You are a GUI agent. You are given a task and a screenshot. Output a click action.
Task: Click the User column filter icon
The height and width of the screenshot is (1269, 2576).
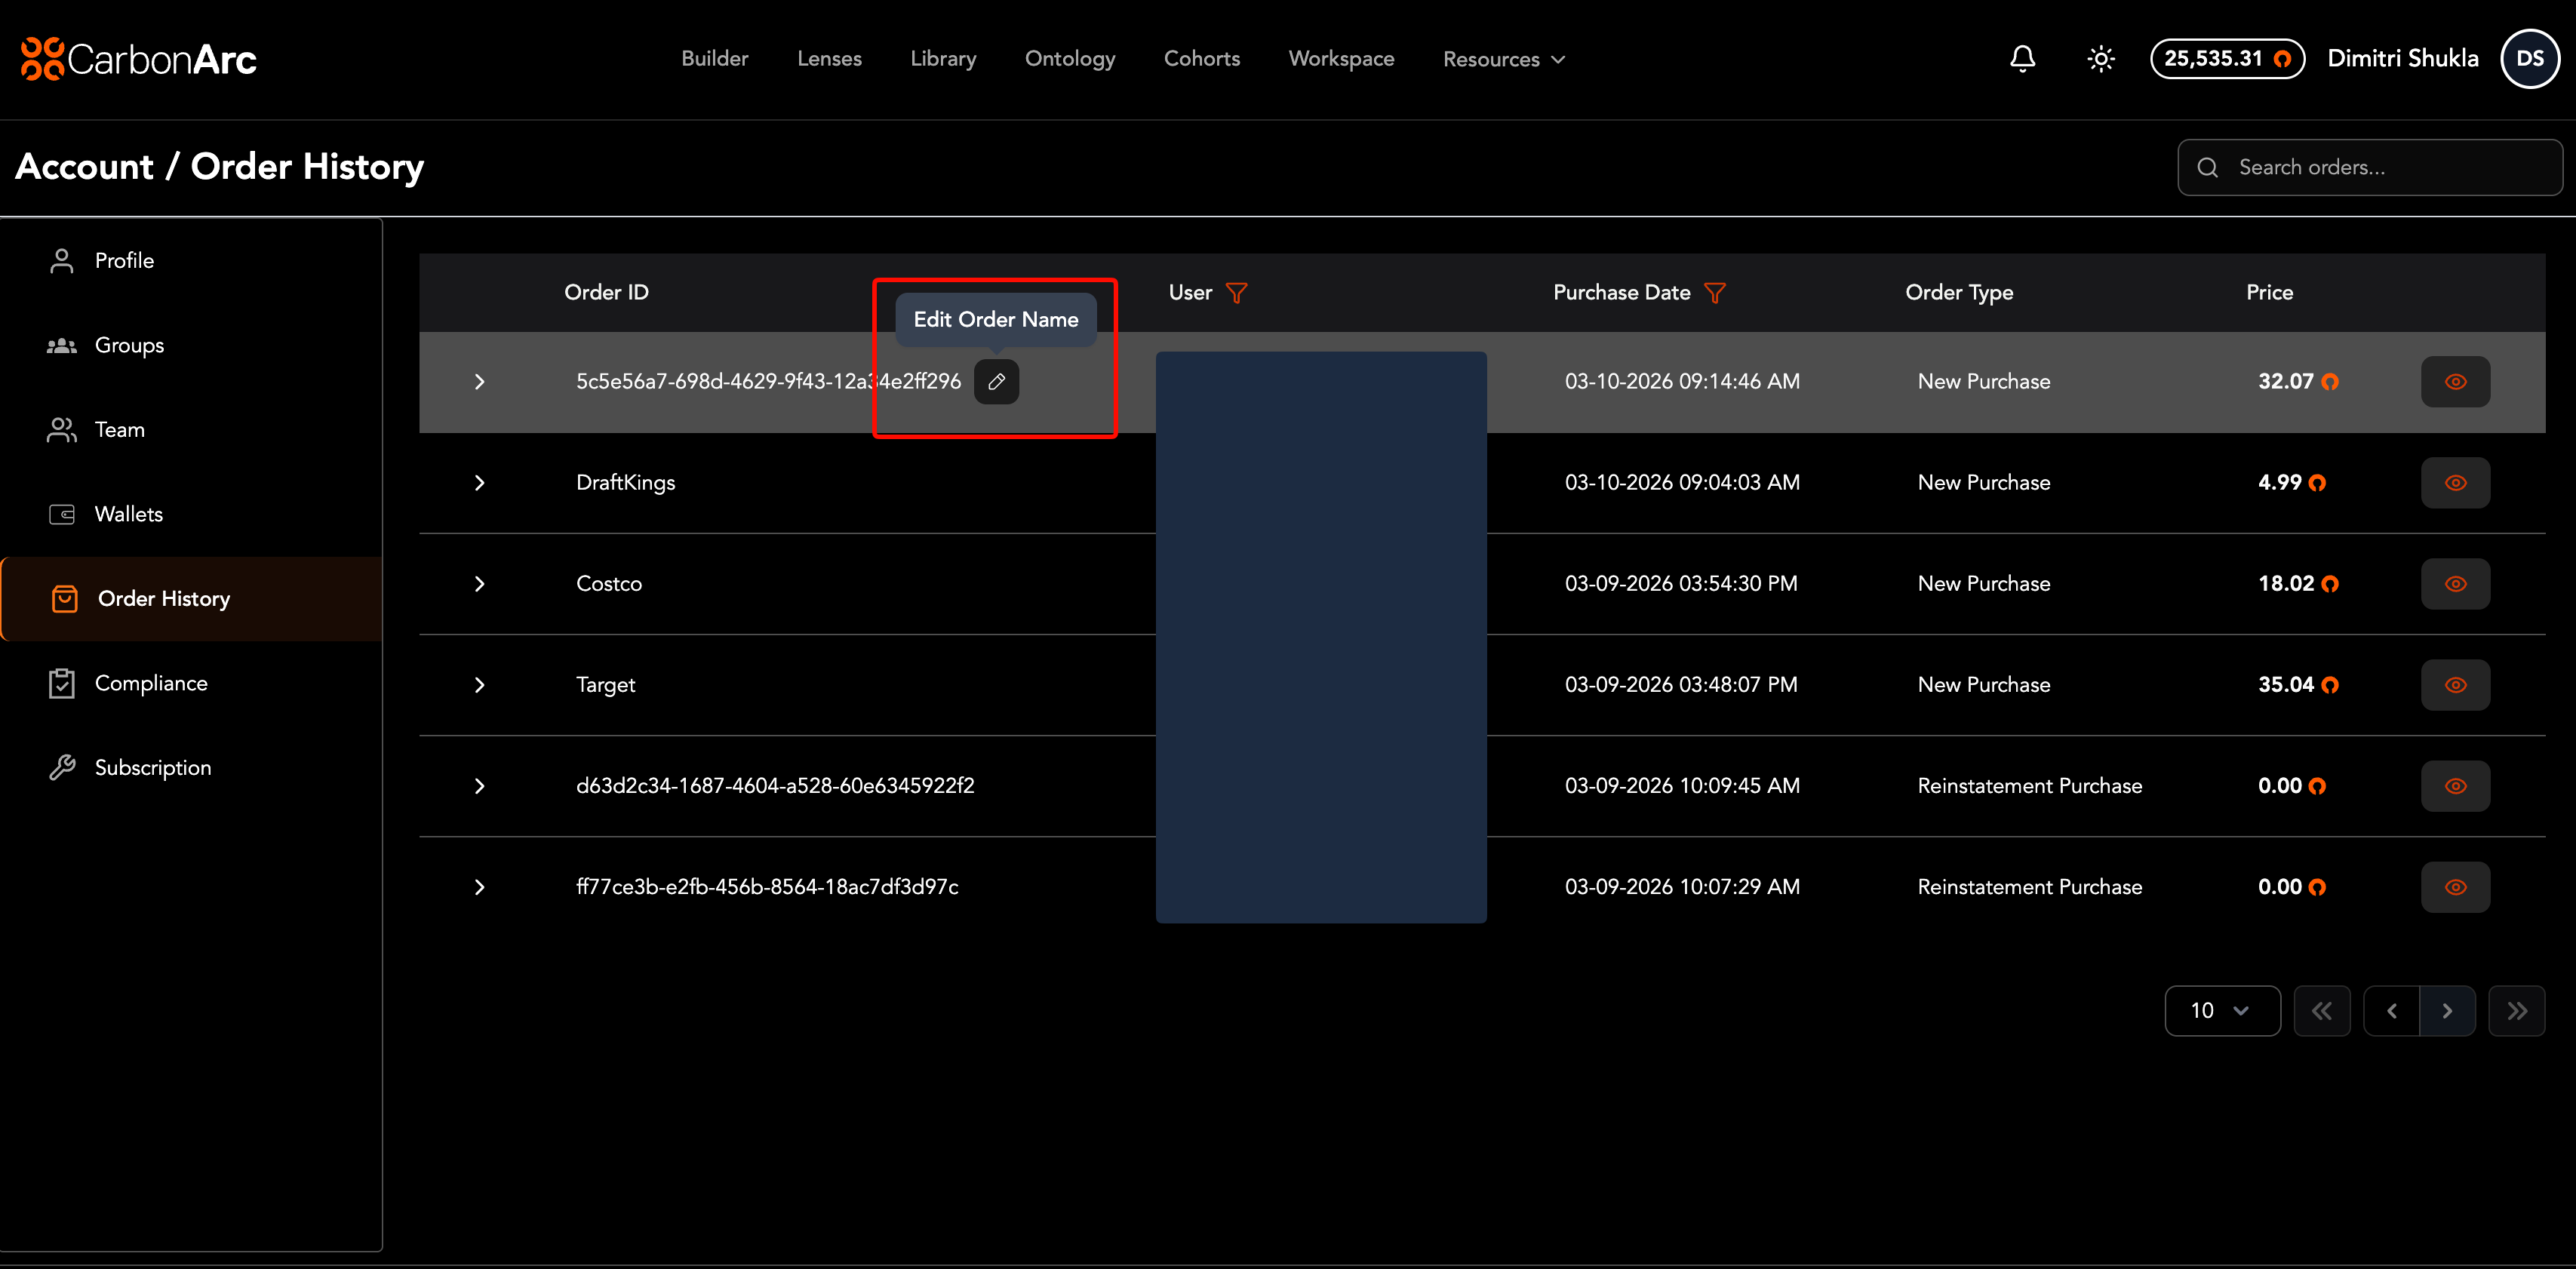pyautogui.click(x=1236, y=293)
